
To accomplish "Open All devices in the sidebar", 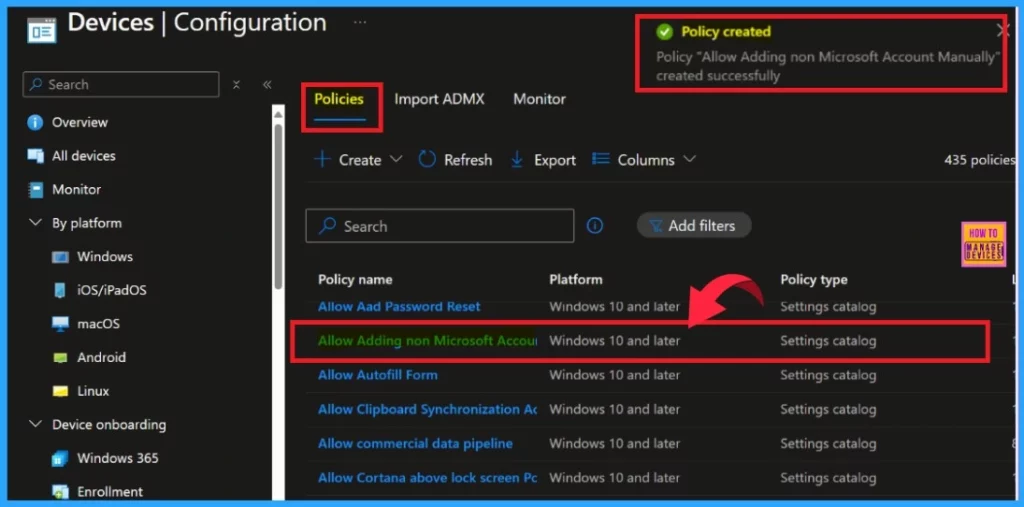I will [x=84, y=156].
